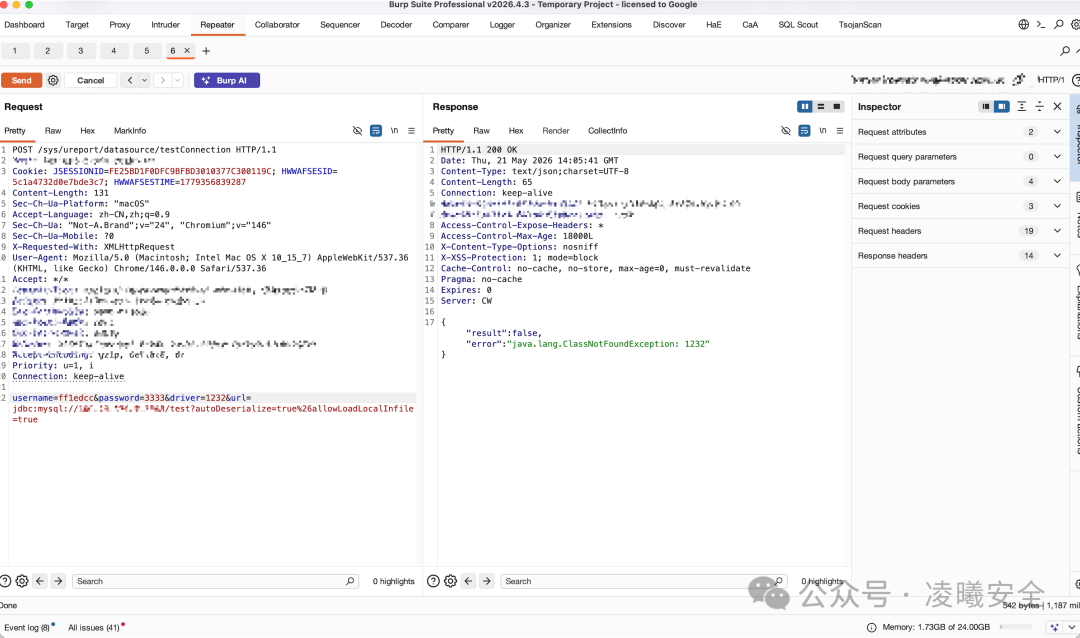Open Response editor options menu icon
1080x638 pixels.
pos(840,130)
